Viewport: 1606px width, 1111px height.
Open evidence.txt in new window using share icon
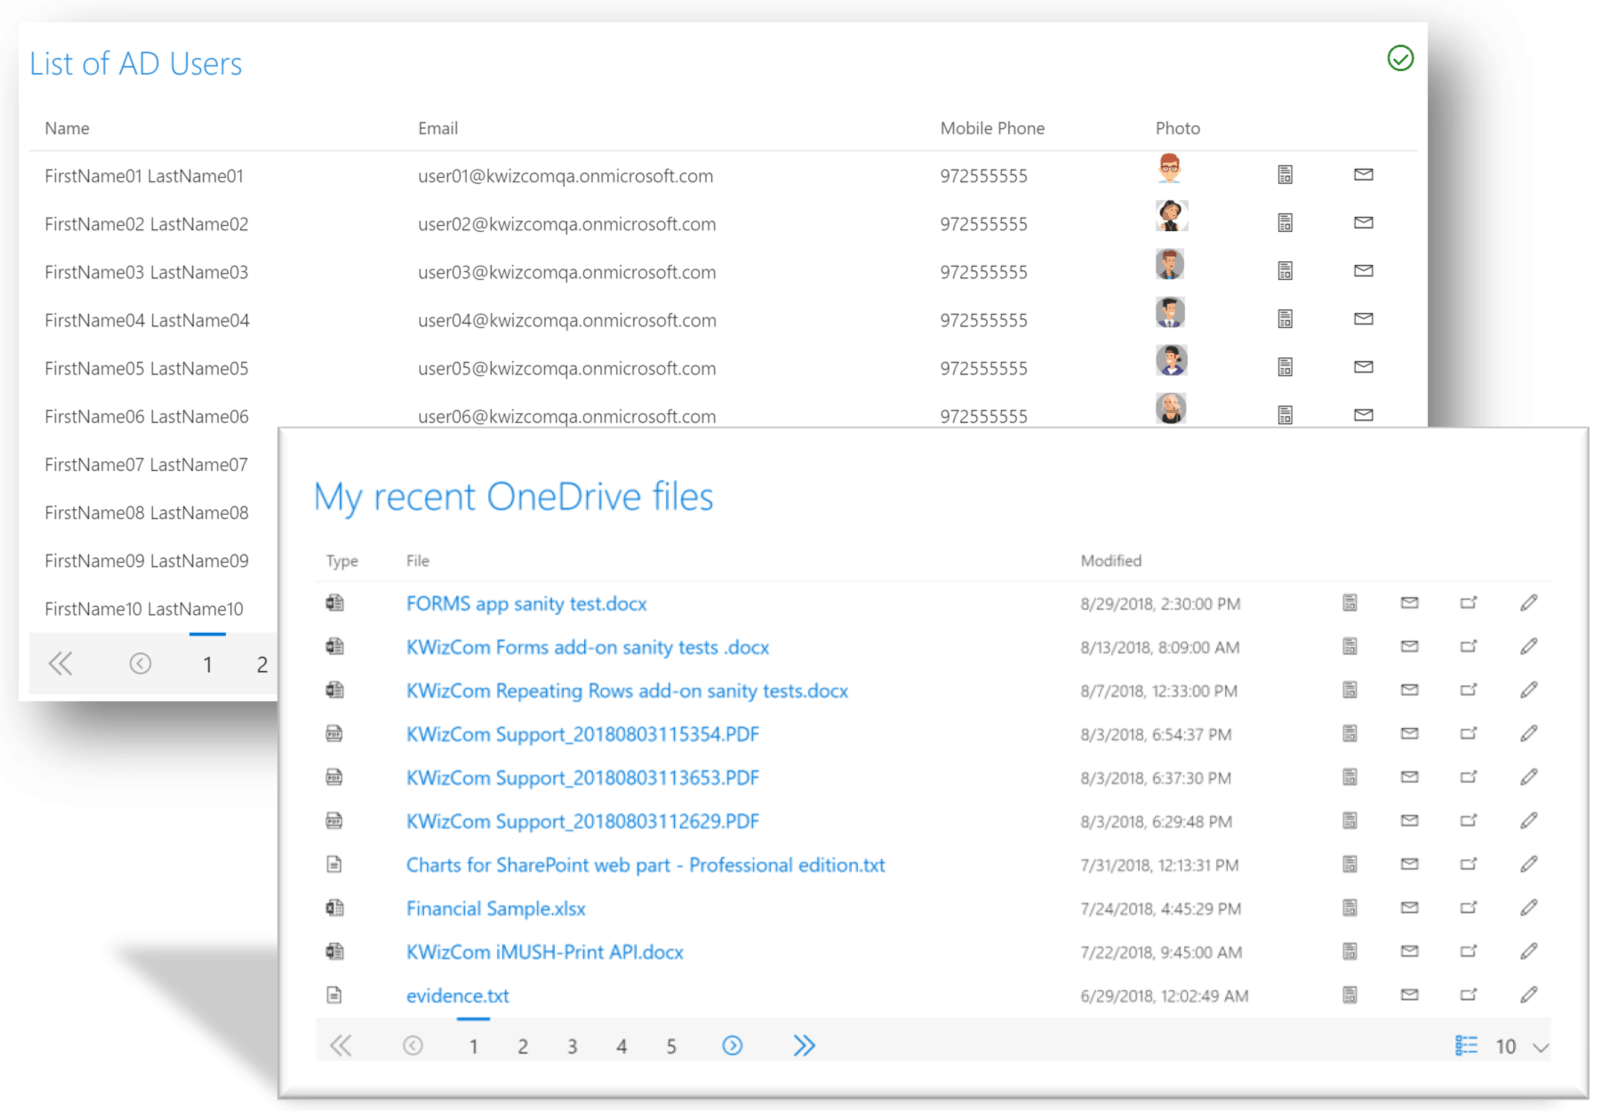pyautogui.click(x=1469, y=994)
